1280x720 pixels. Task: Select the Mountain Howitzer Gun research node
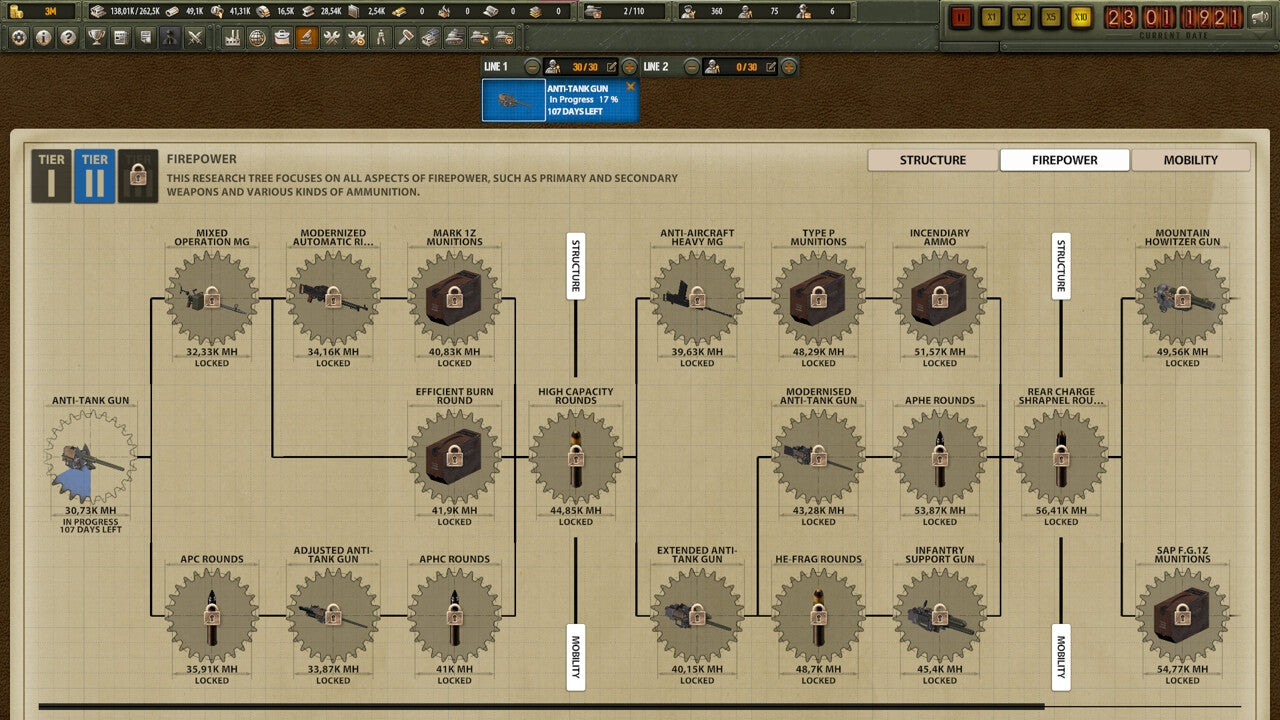(x=1183, y=297)
